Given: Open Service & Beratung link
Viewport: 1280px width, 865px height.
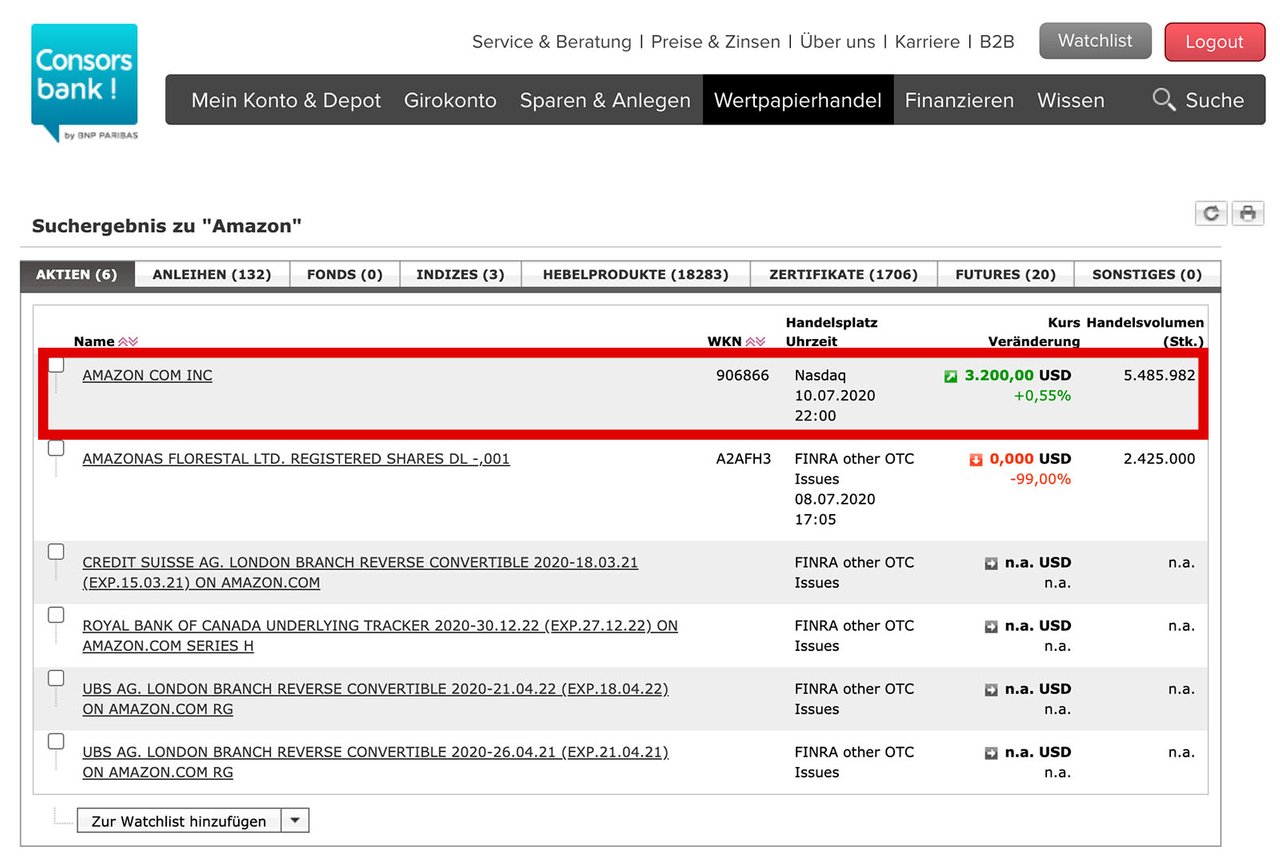Looking at the screenshot, I should click(552, 42).
